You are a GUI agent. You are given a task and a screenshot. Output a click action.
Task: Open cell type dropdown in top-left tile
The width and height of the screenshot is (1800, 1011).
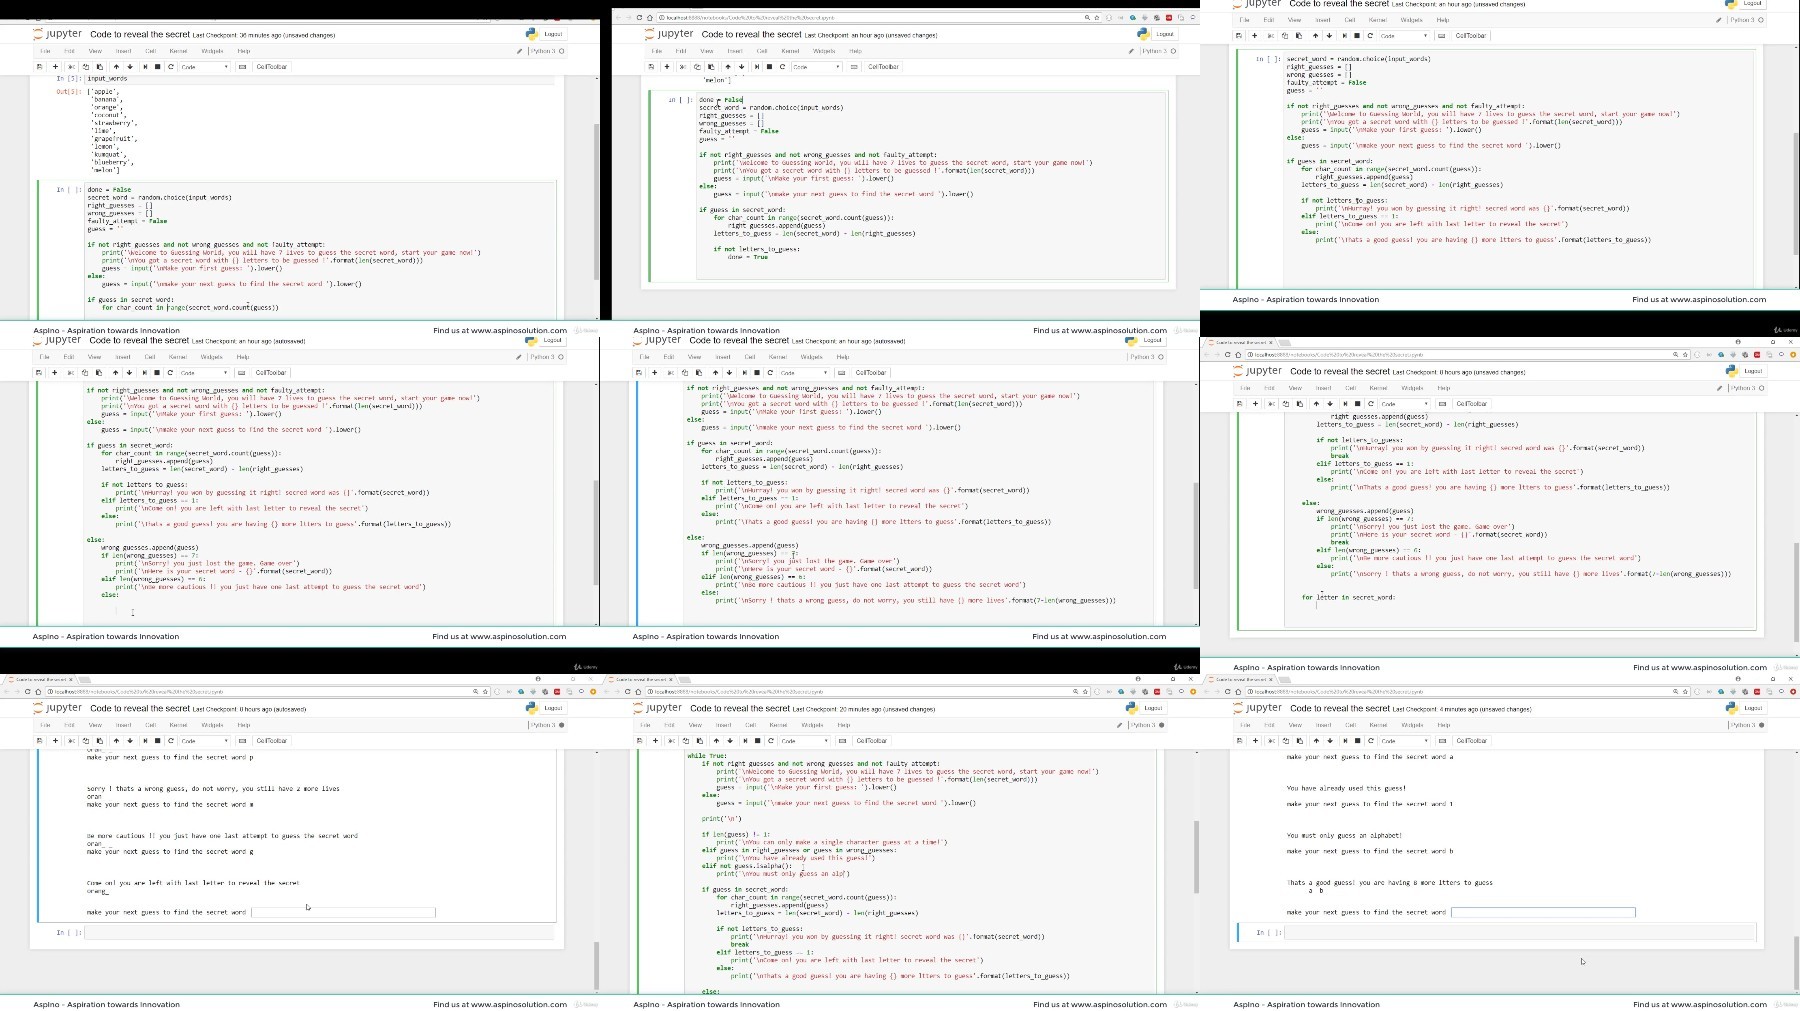[204, 67]
